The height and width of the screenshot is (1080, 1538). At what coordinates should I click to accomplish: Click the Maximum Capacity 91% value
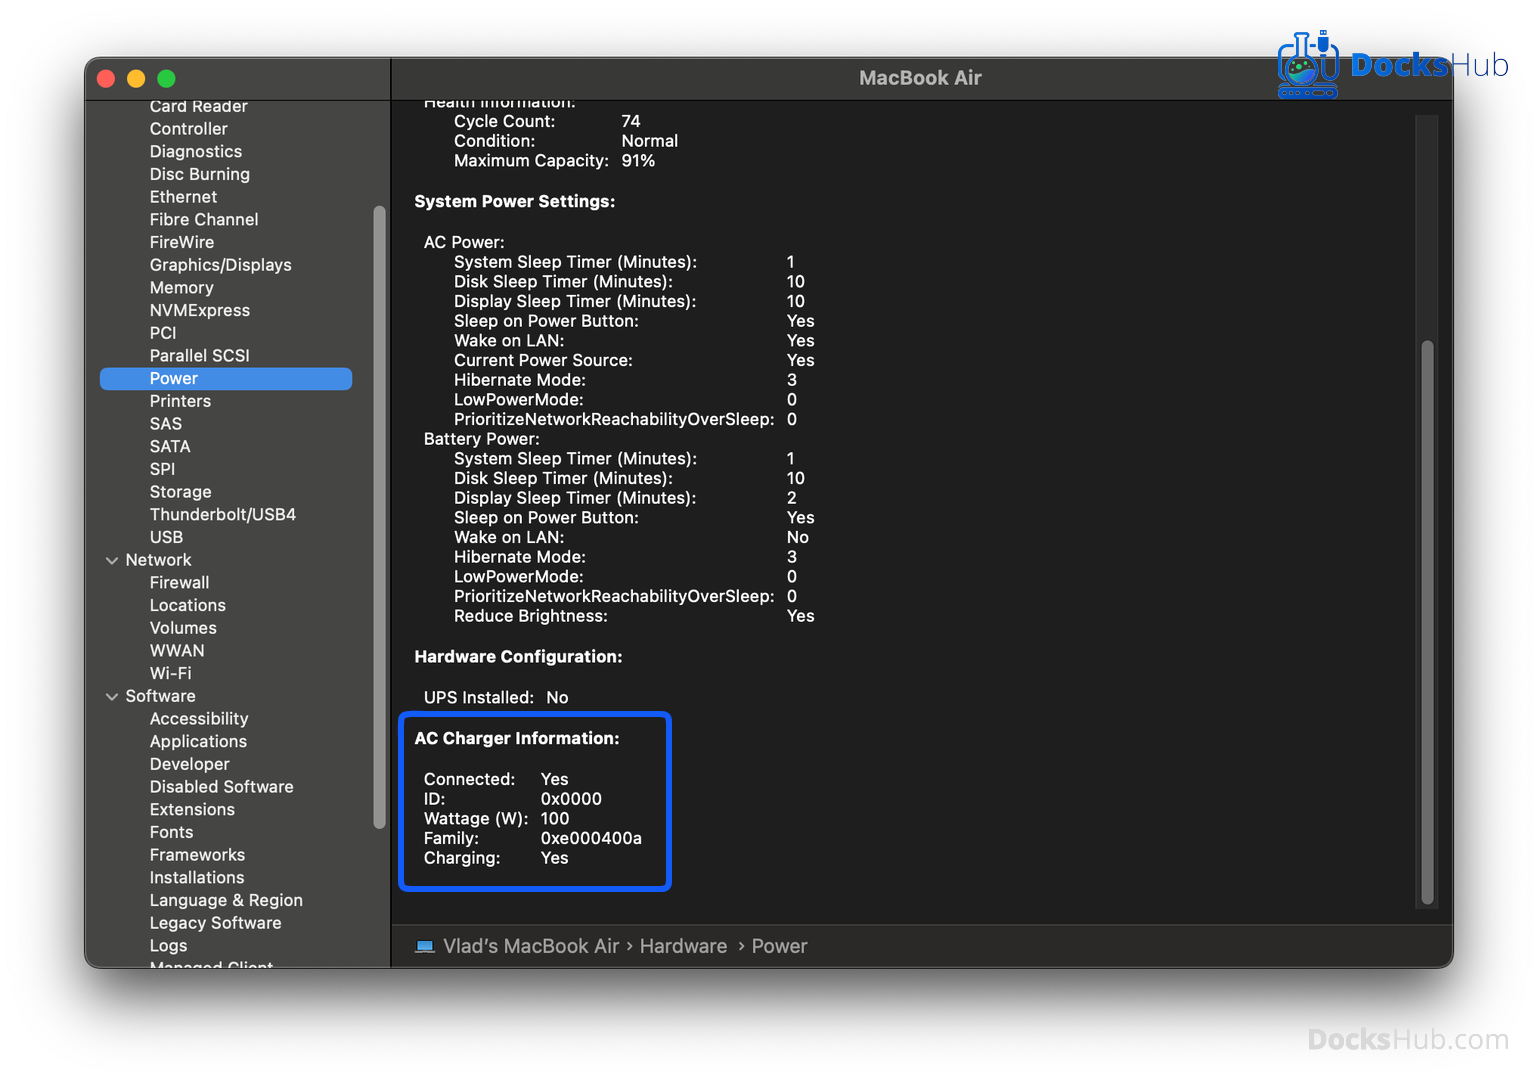point(638,161)
